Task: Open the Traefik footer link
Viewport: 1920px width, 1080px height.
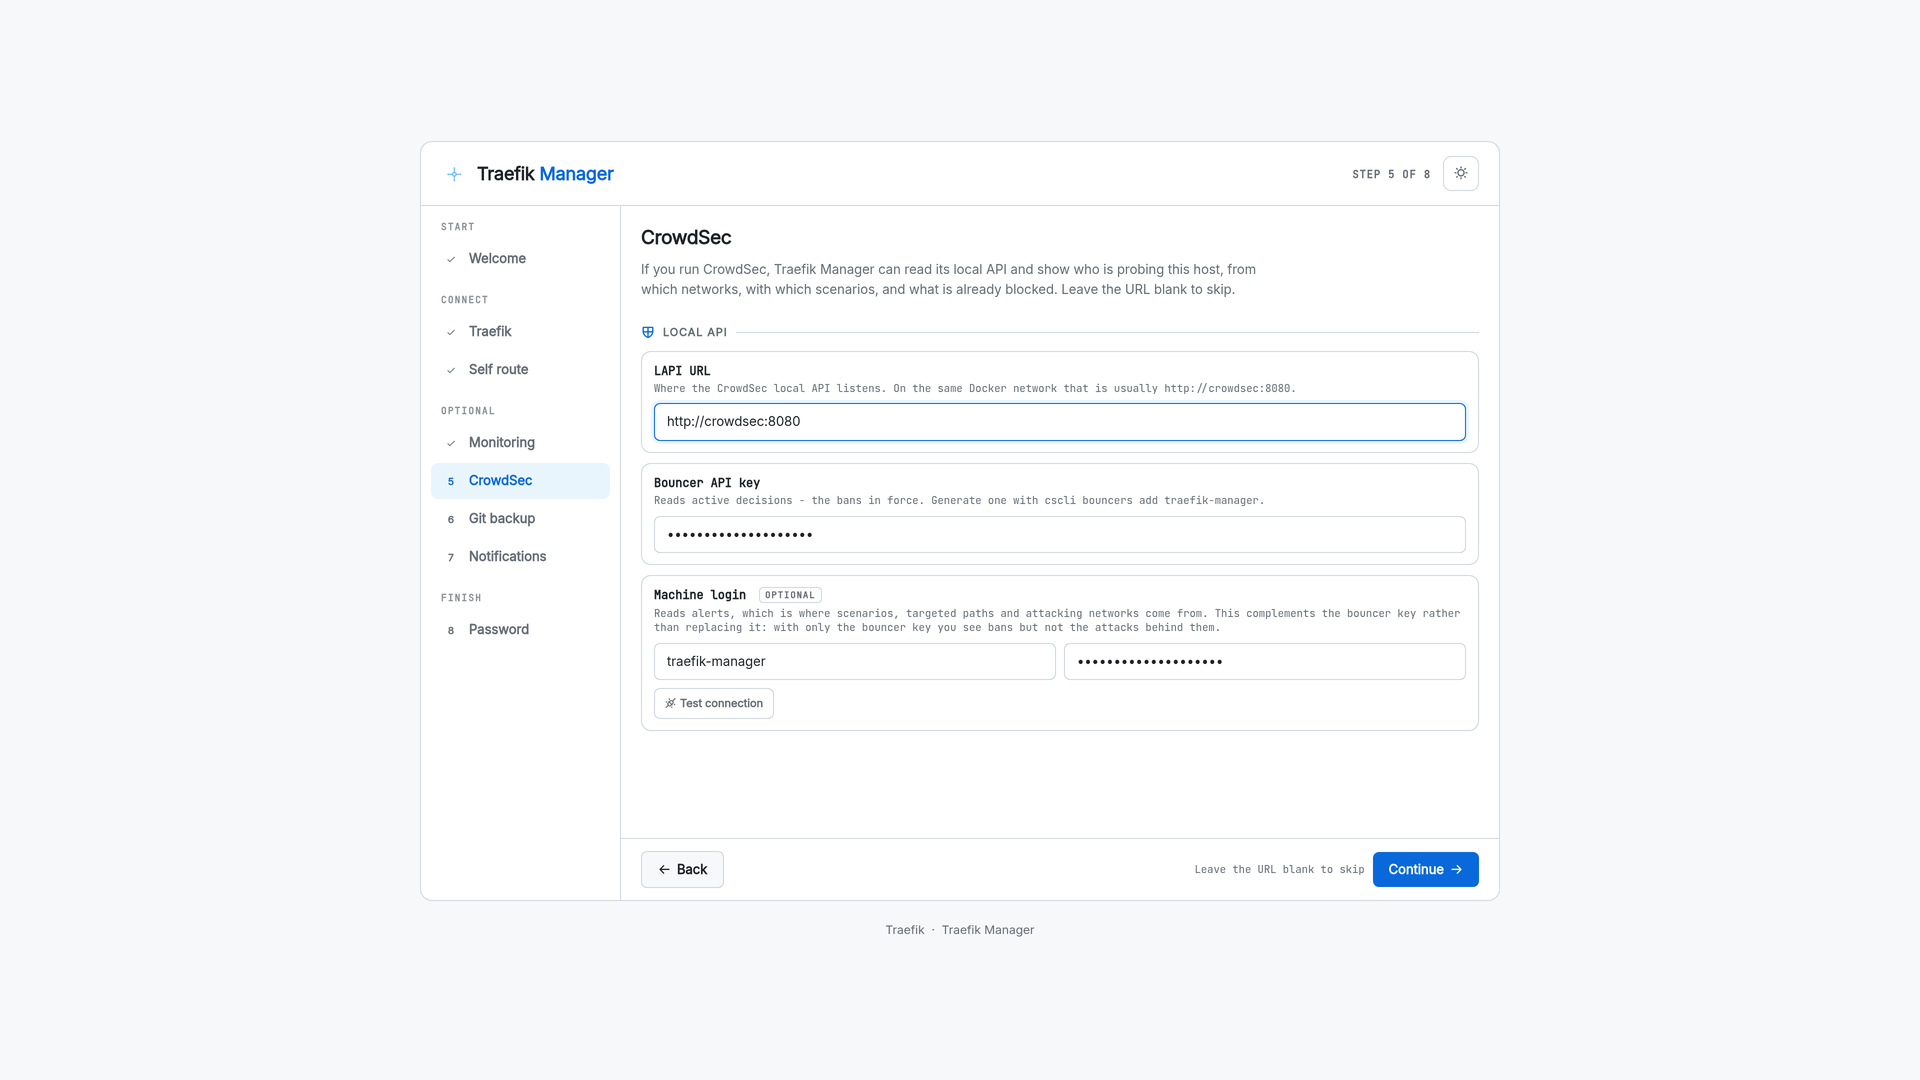Action: [905, 930]
